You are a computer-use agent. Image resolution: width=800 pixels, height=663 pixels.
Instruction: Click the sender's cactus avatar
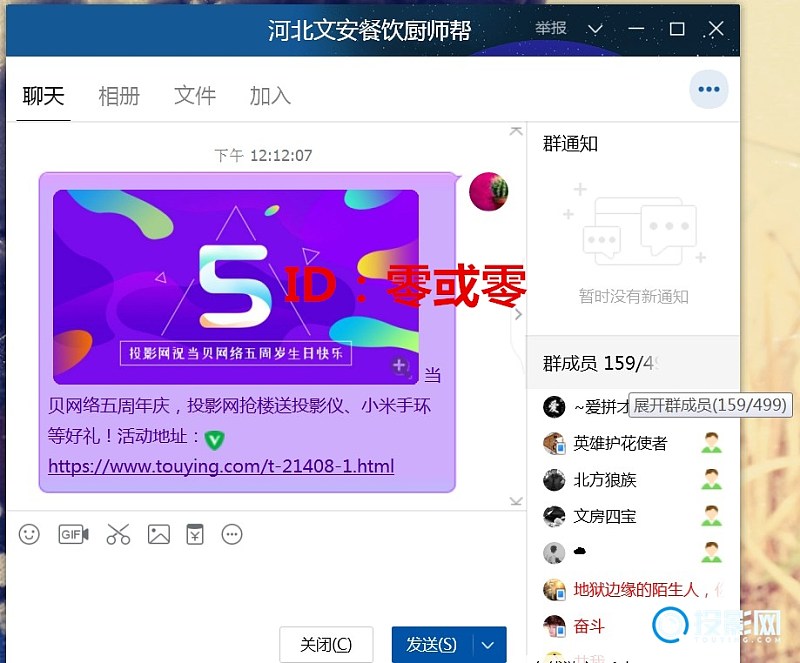click(x=489, y=191)
